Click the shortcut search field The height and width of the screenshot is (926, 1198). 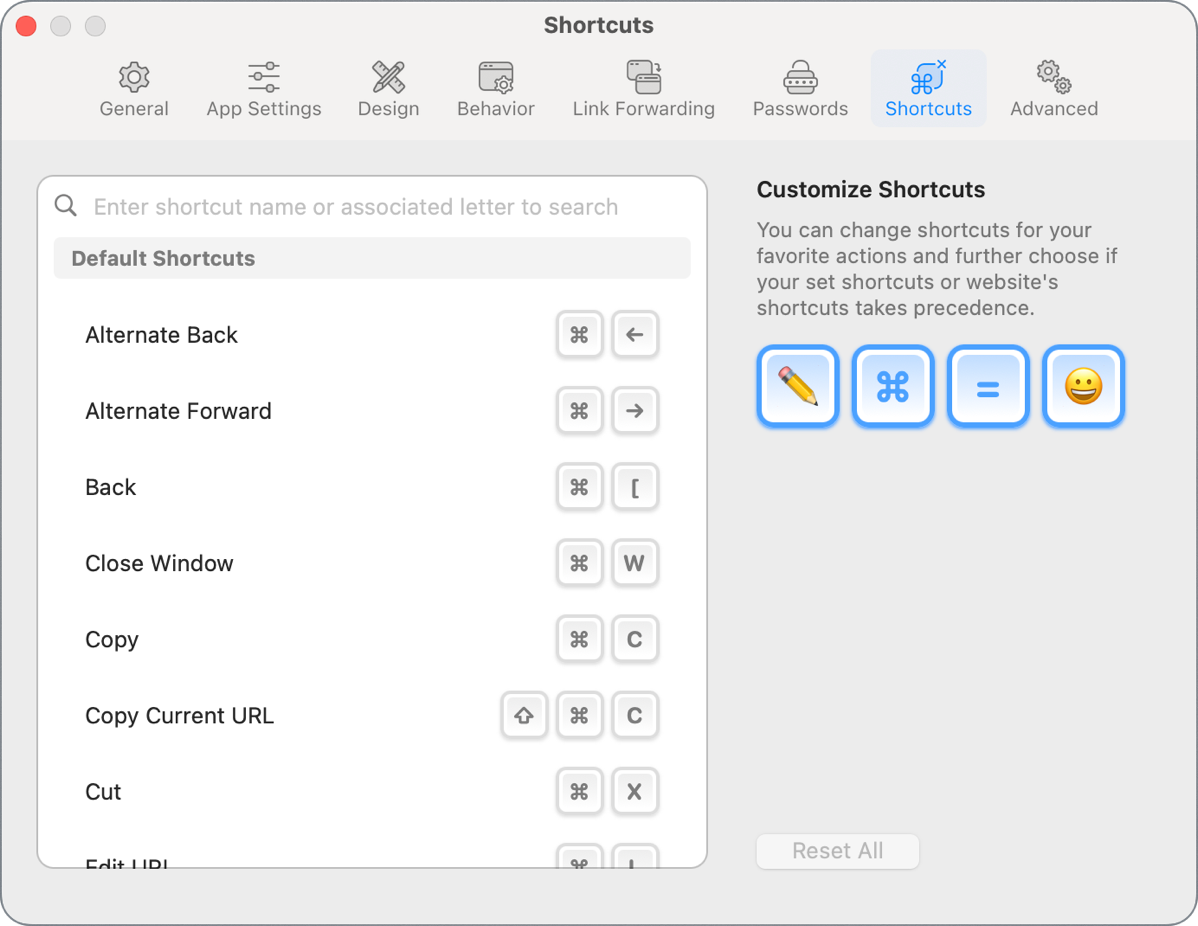tap(372, 206)
